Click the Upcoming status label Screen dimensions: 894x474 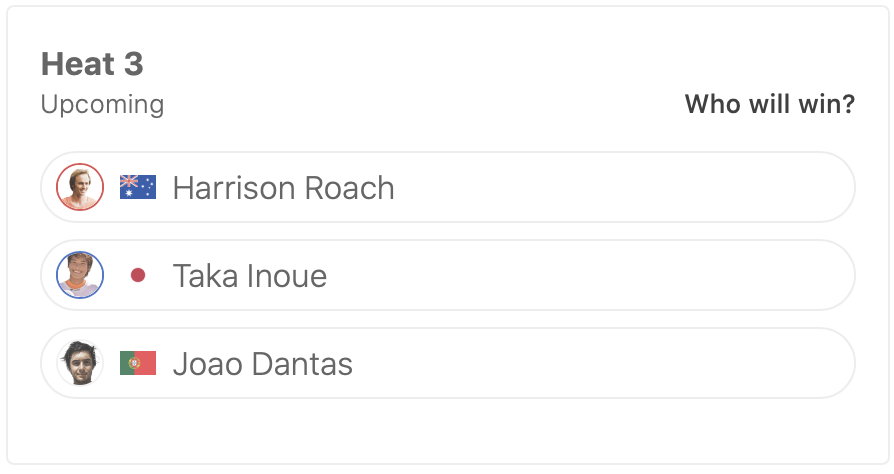[x=102, y=104]
